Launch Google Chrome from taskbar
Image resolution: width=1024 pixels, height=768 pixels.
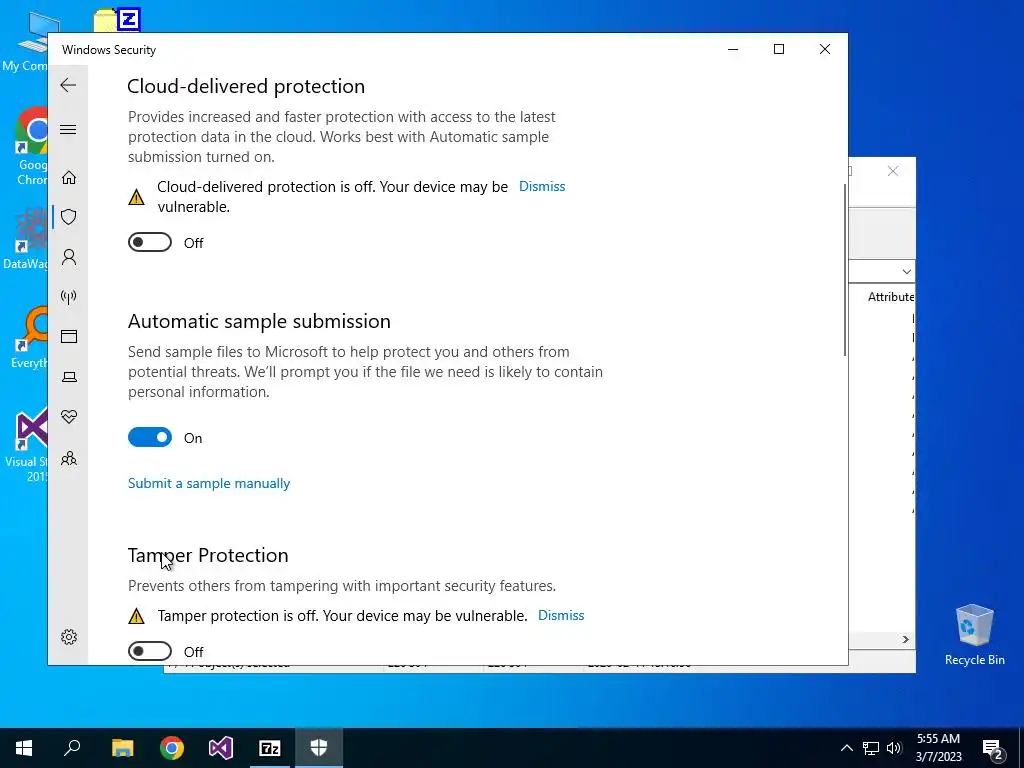coord(172,748)
